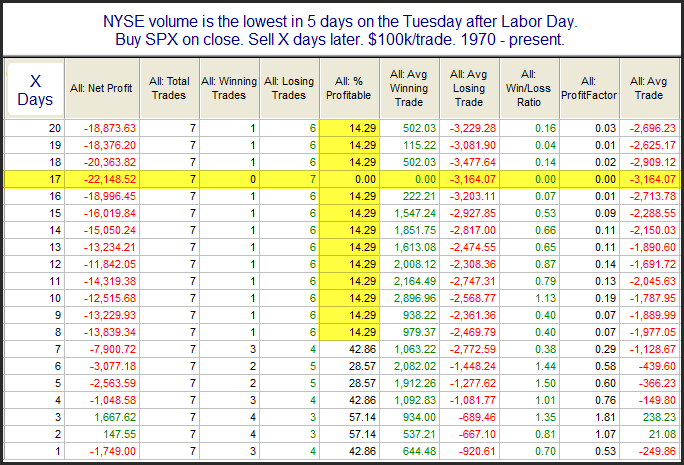Click All: Avg Winning Trade header
The height and width of the screenshot is (465, 684).
pyautogui.click(x=409, y=88)
